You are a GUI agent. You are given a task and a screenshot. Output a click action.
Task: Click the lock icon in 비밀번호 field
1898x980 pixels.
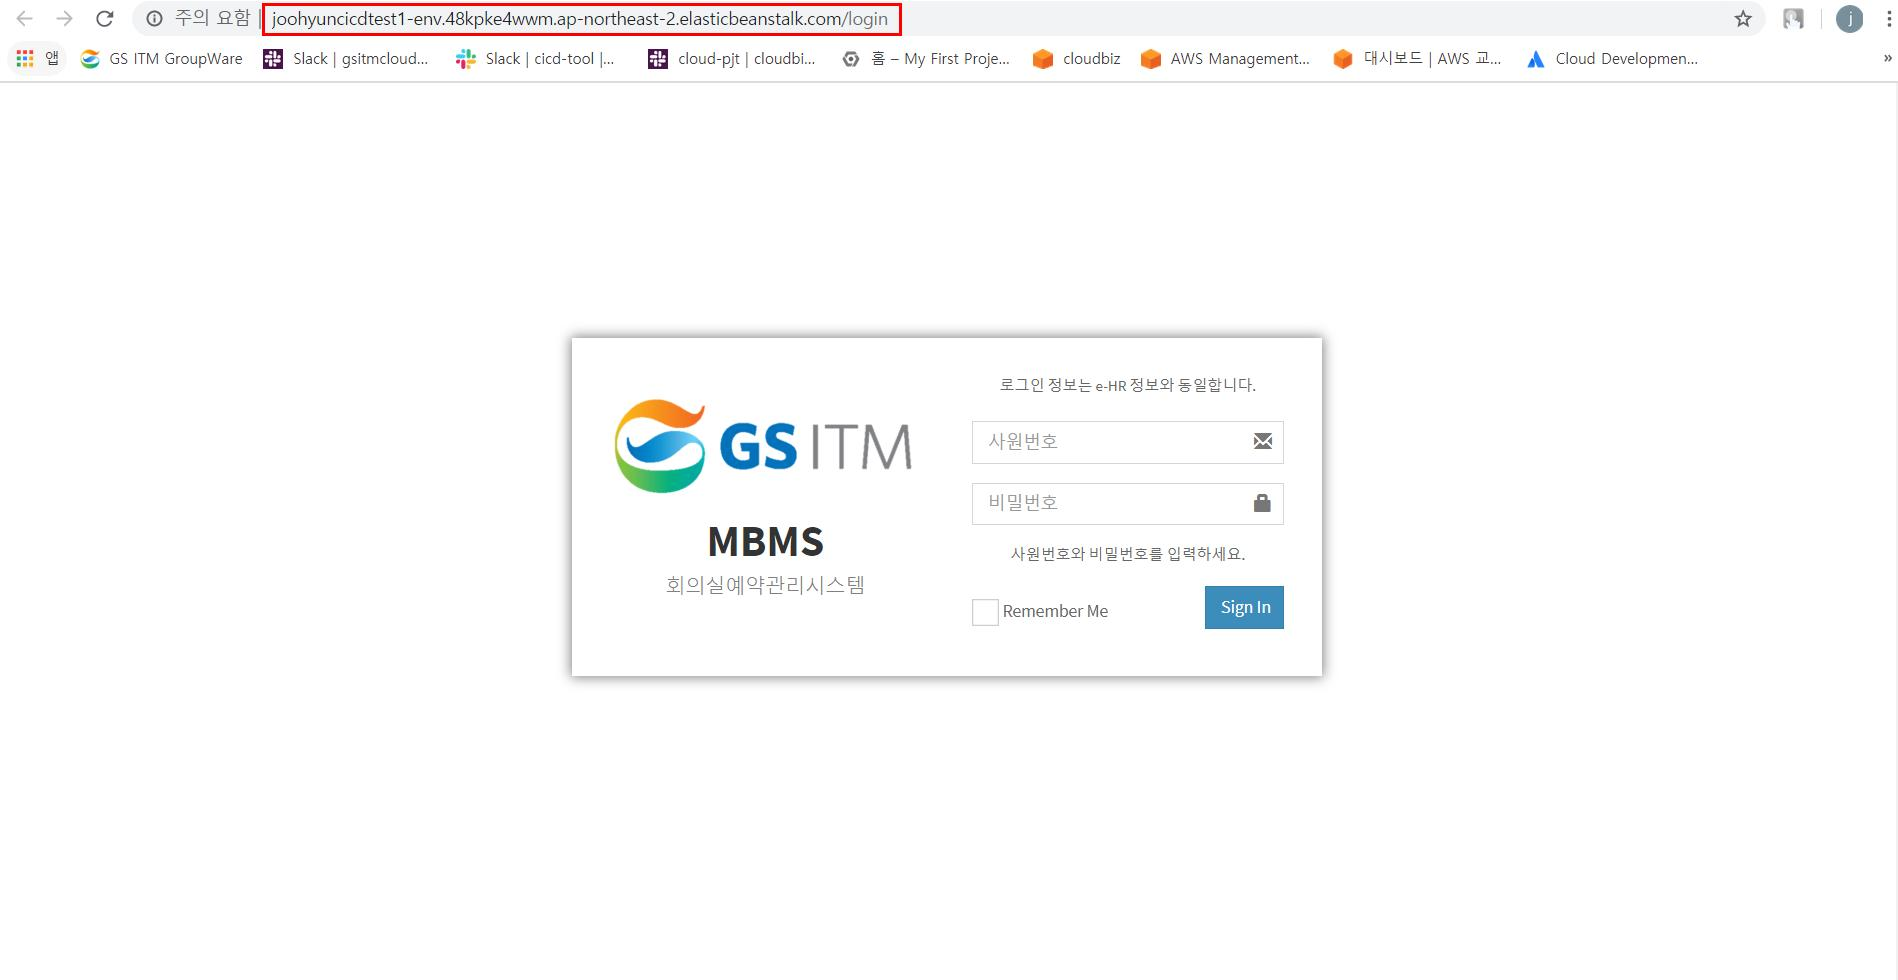(1262, 502)
